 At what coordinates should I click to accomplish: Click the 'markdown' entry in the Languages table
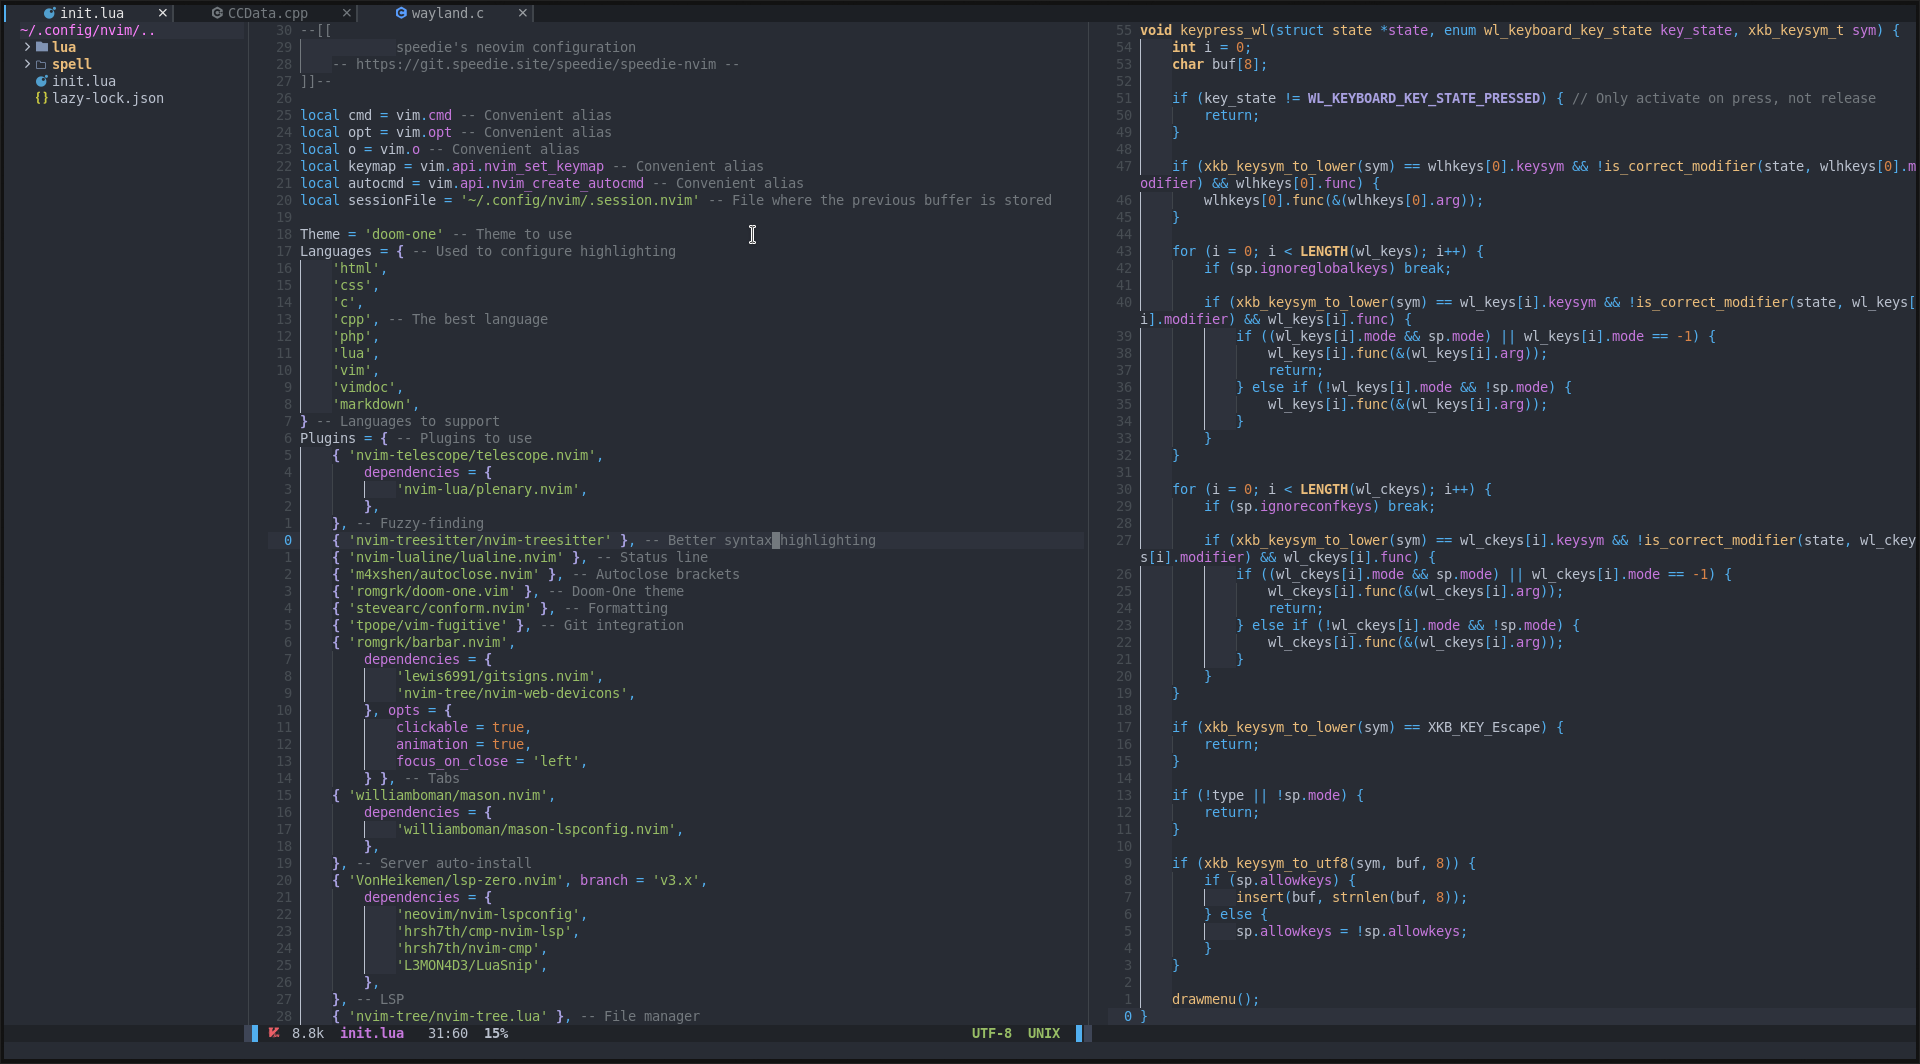(372, 404)
